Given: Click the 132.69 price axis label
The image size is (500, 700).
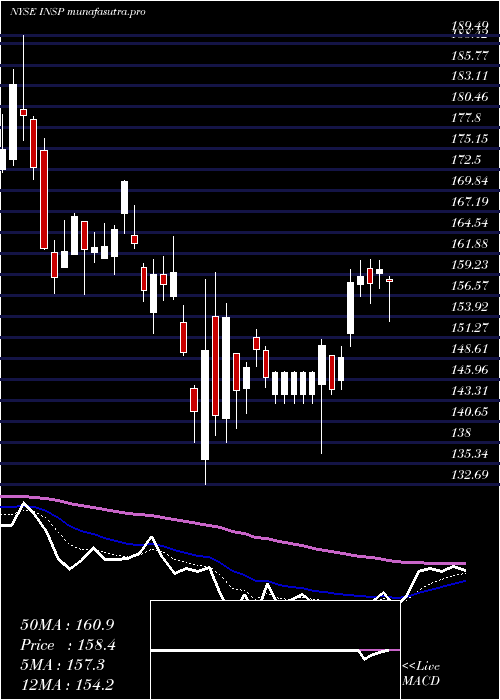Looking at the screenshot, I should [x=470, y=475].
